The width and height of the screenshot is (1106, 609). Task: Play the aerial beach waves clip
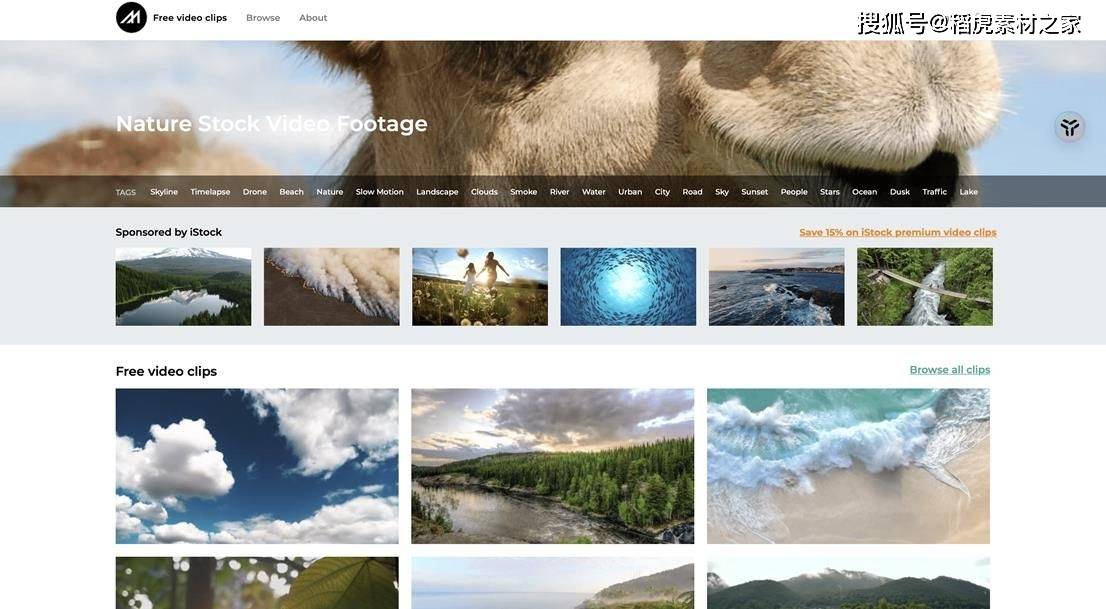pos(849,466)
